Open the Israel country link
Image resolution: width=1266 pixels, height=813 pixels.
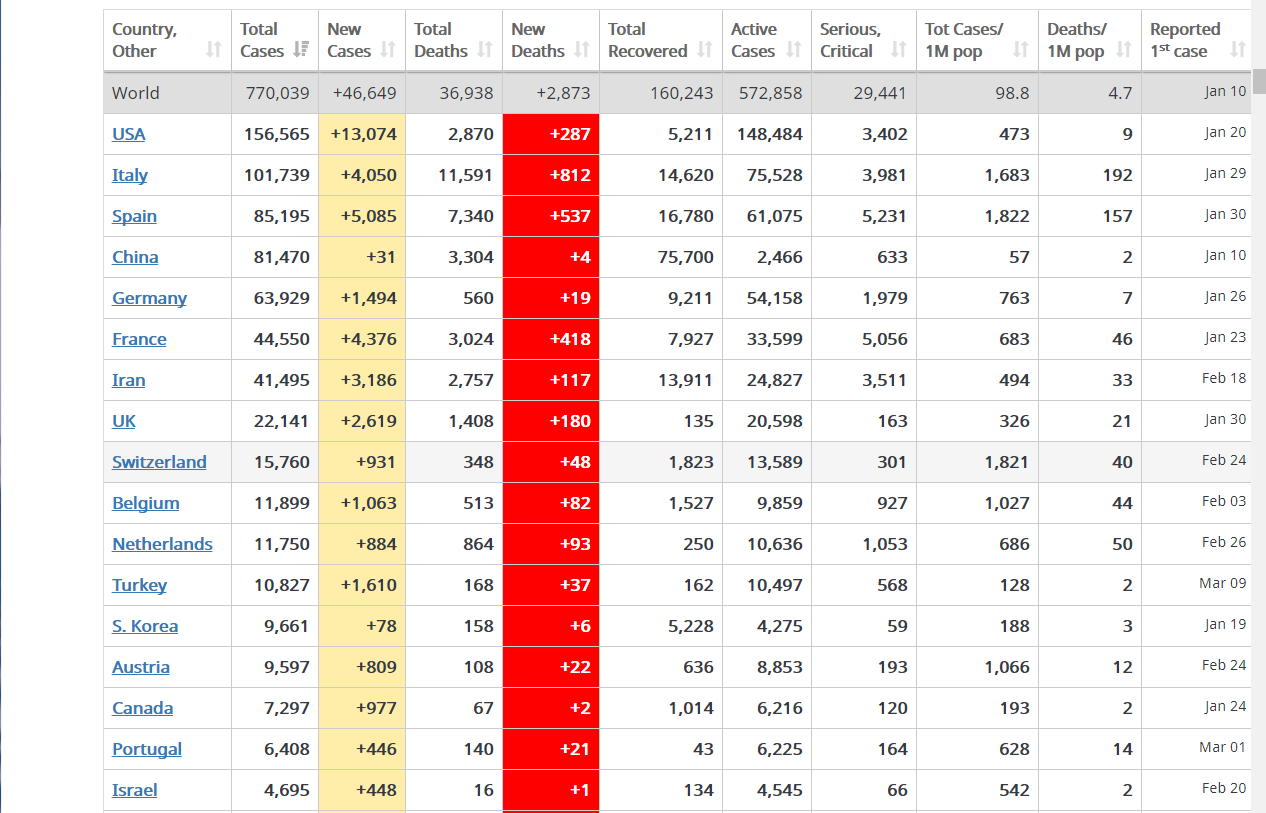click(x=135, y=790)
